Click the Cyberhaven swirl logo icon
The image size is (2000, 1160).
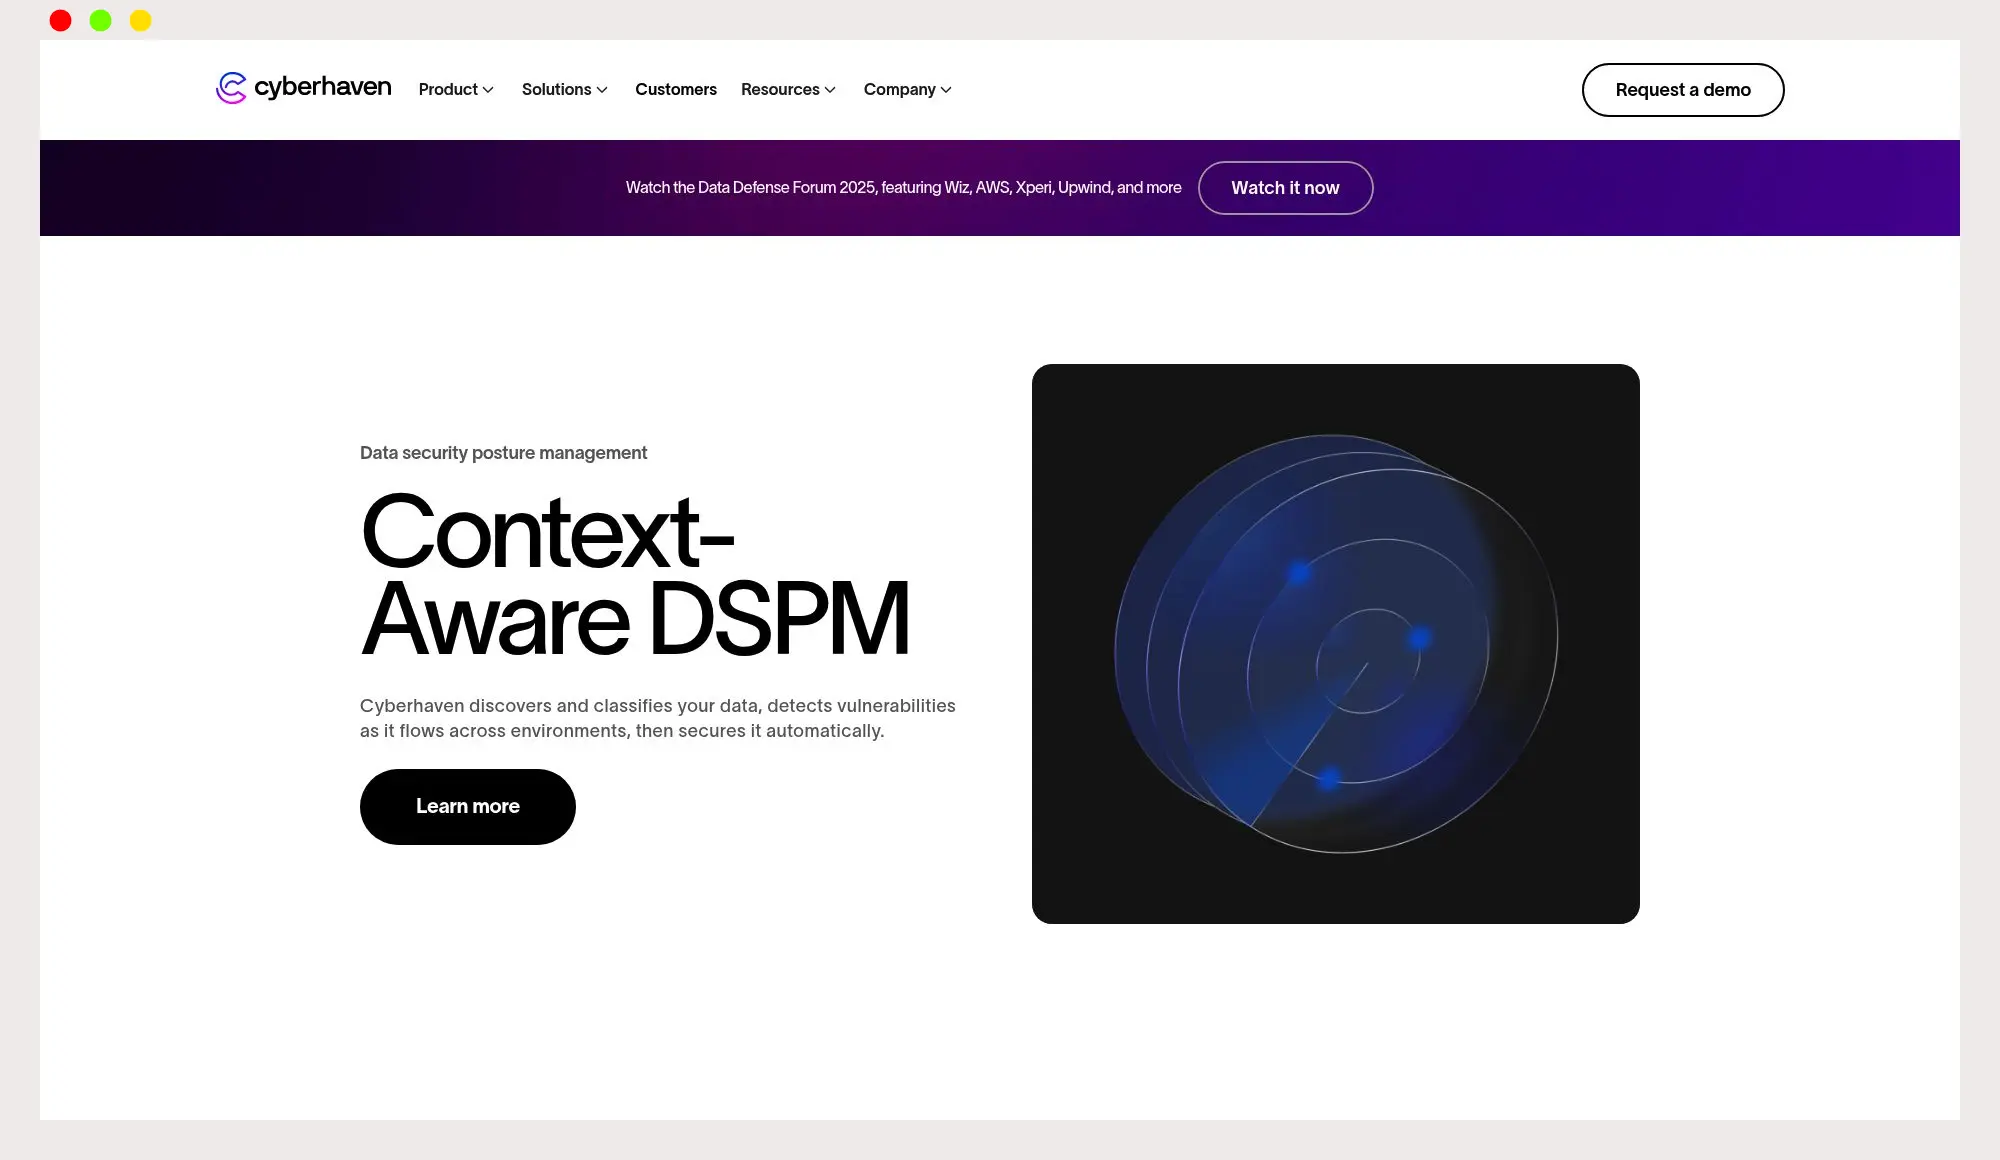(x=231, y=88)
